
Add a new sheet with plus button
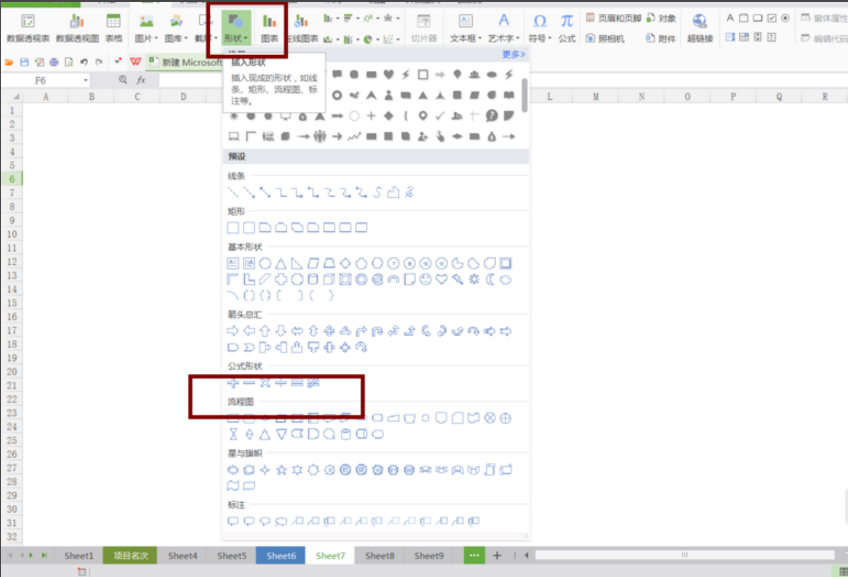tap(497, 555)
